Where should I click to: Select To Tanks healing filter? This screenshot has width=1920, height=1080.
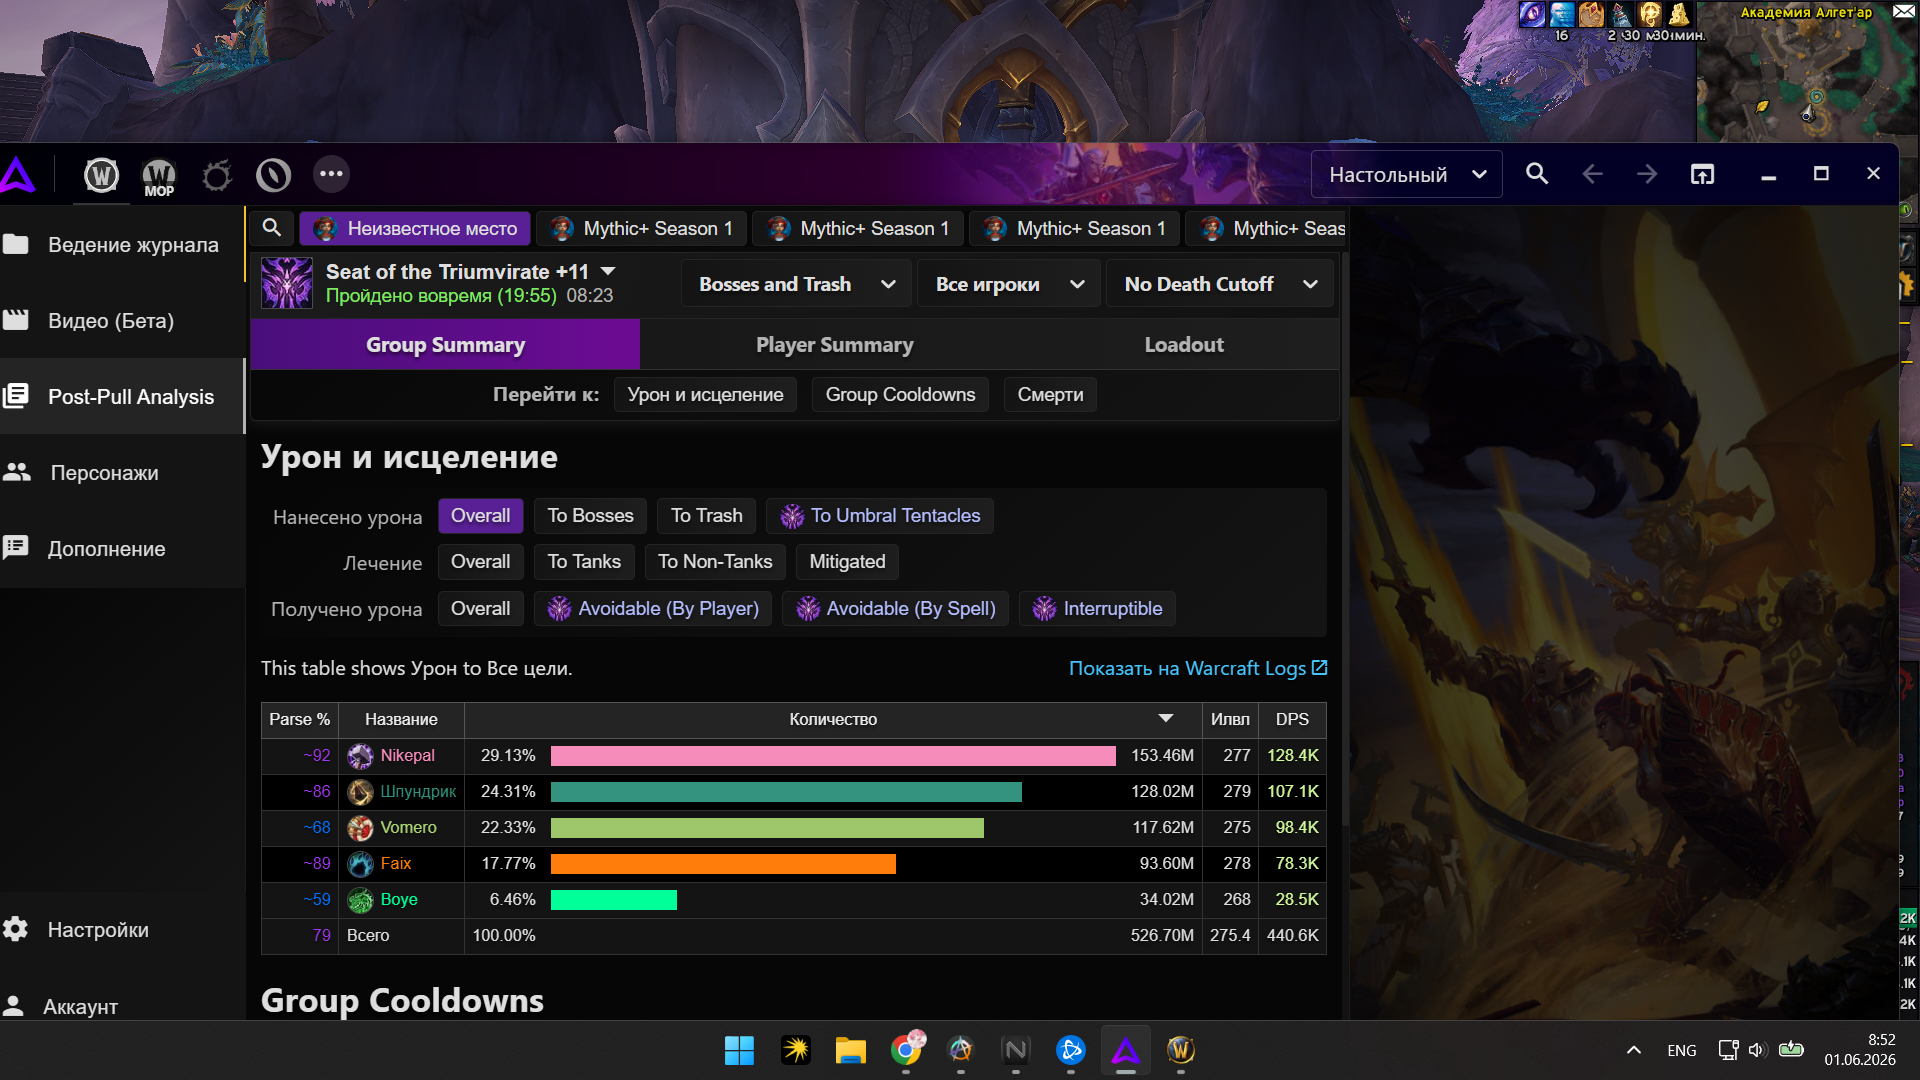pyautogui.click(x=584, y=562)
